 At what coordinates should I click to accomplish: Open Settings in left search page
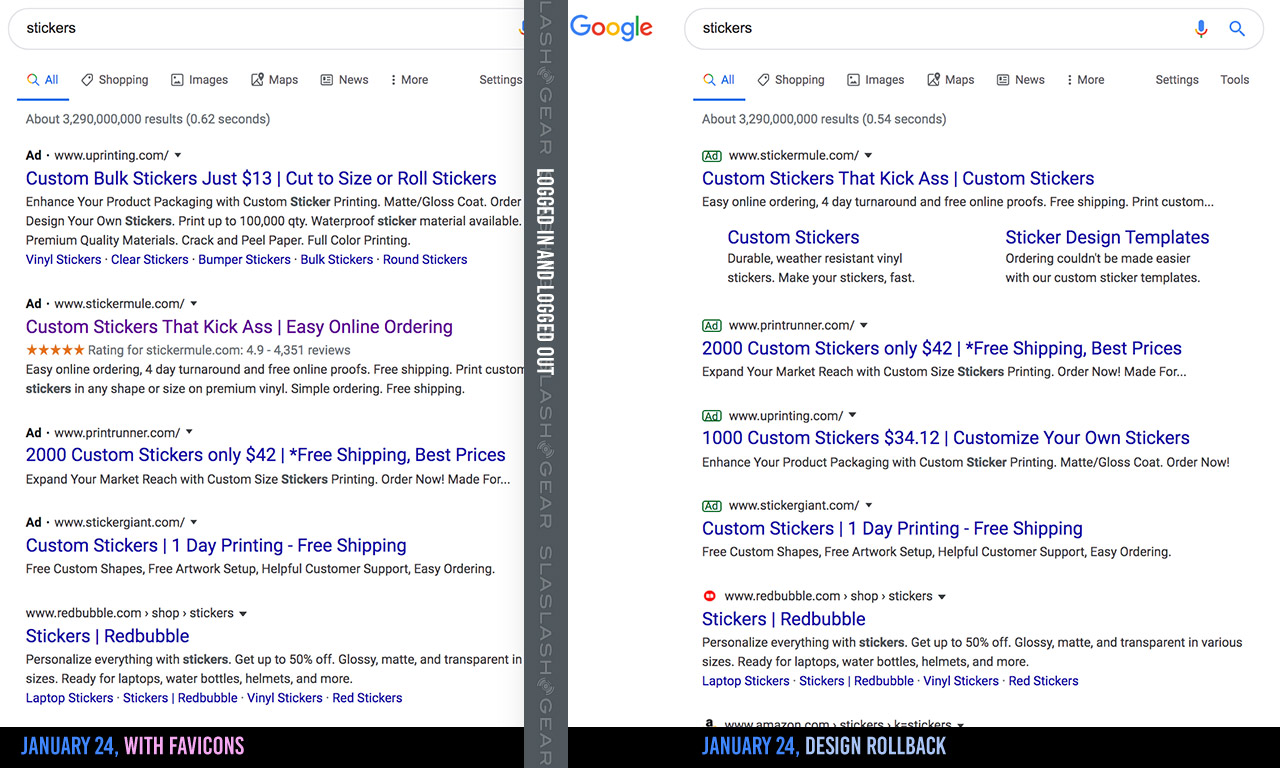click(501, 80)
